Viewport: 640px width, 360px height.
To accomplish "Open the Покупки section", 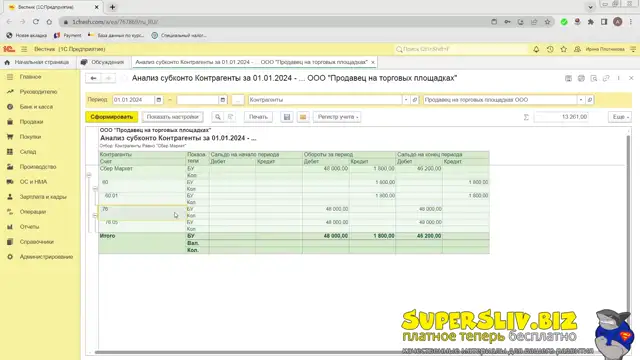I will coord(30,137).
